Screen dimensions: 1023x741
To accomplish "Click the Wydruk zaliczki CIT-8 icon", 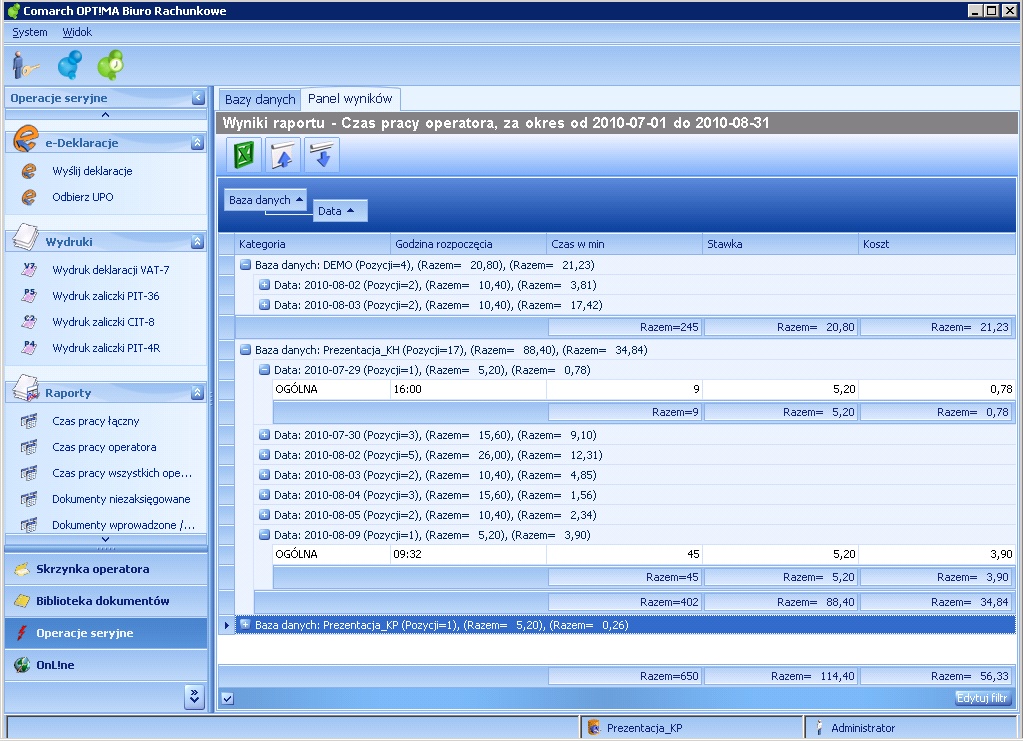I will tap(29, 322).
